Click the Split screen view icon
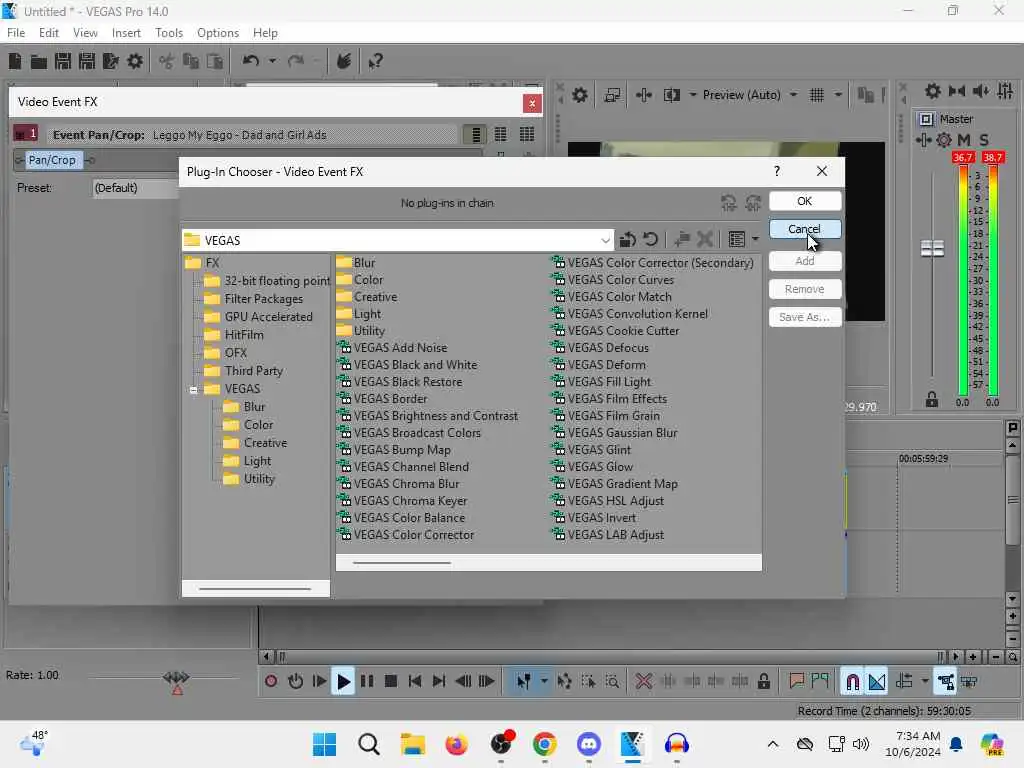 pos(672,95)
